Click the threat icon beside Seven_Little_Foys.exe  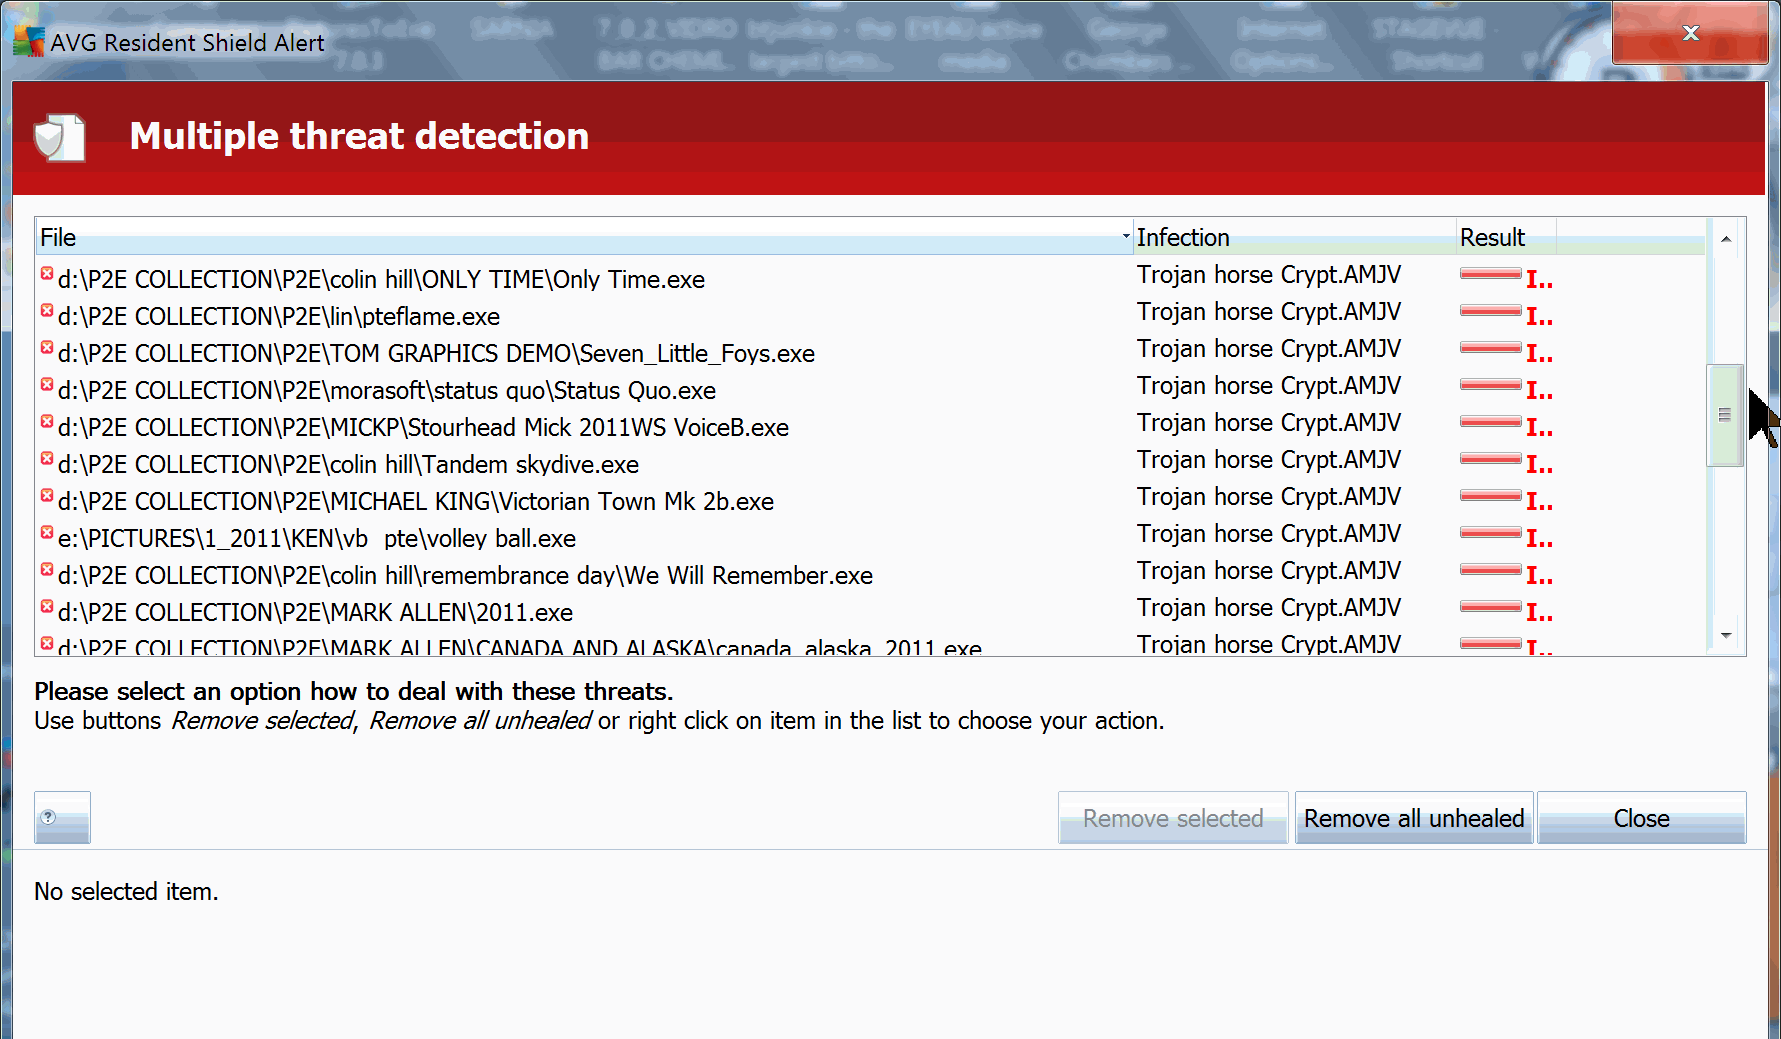pos(47,348)
